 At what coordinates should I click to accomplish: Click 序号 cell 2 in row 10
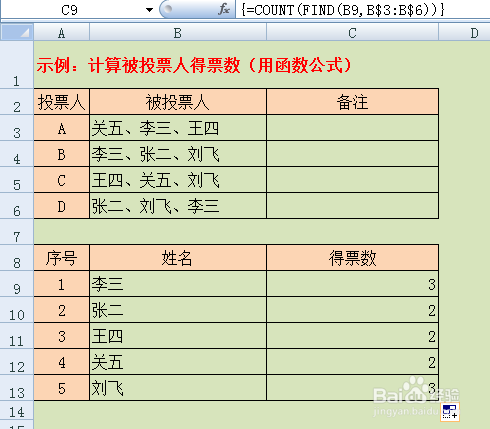(62, 310)
